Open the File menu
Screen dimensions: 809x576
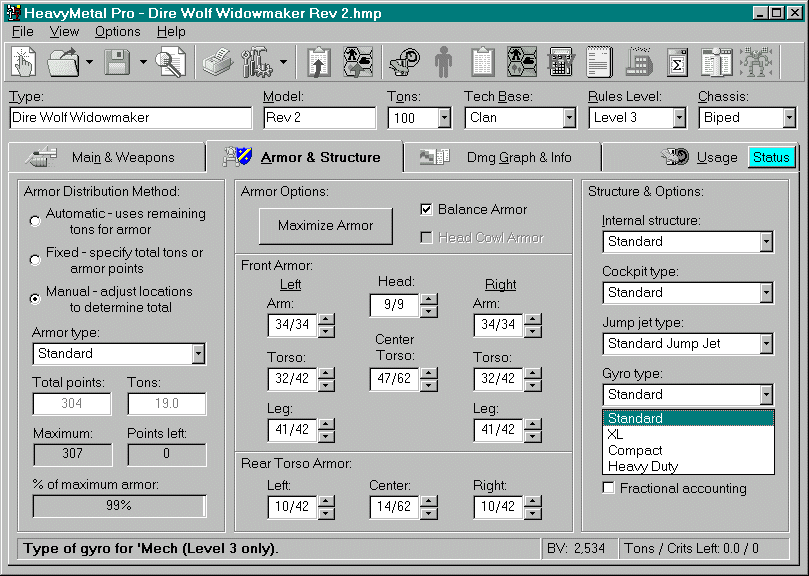point(23,31)
